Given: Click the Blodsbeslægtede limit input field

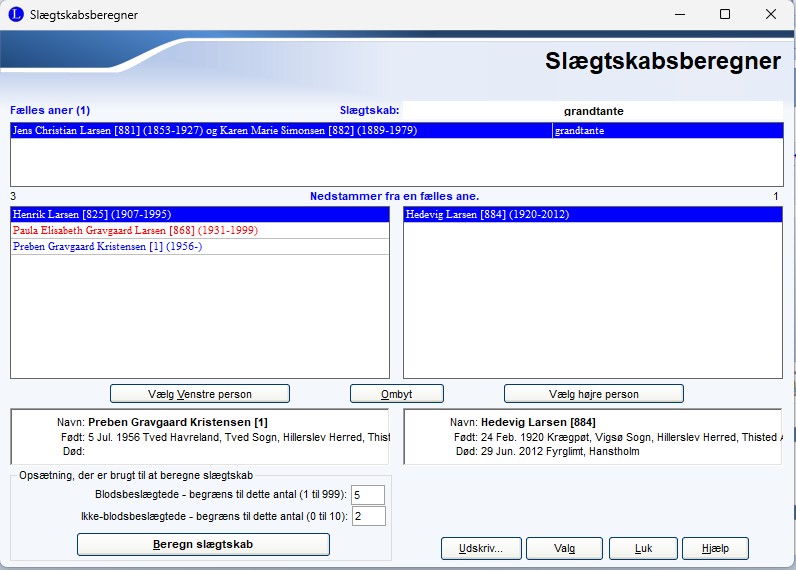Looking at the screenshot, I should coord(368,495).
